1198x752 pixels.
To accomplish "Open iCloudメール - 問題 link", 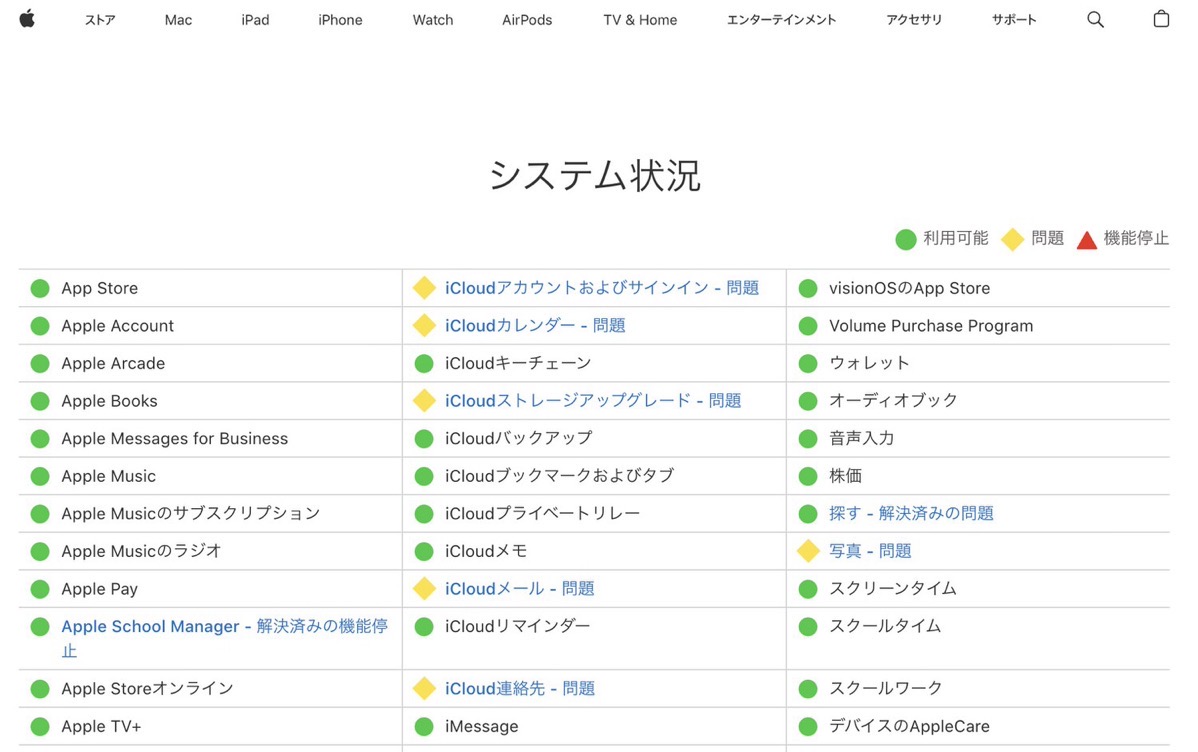I will [520, 588].
